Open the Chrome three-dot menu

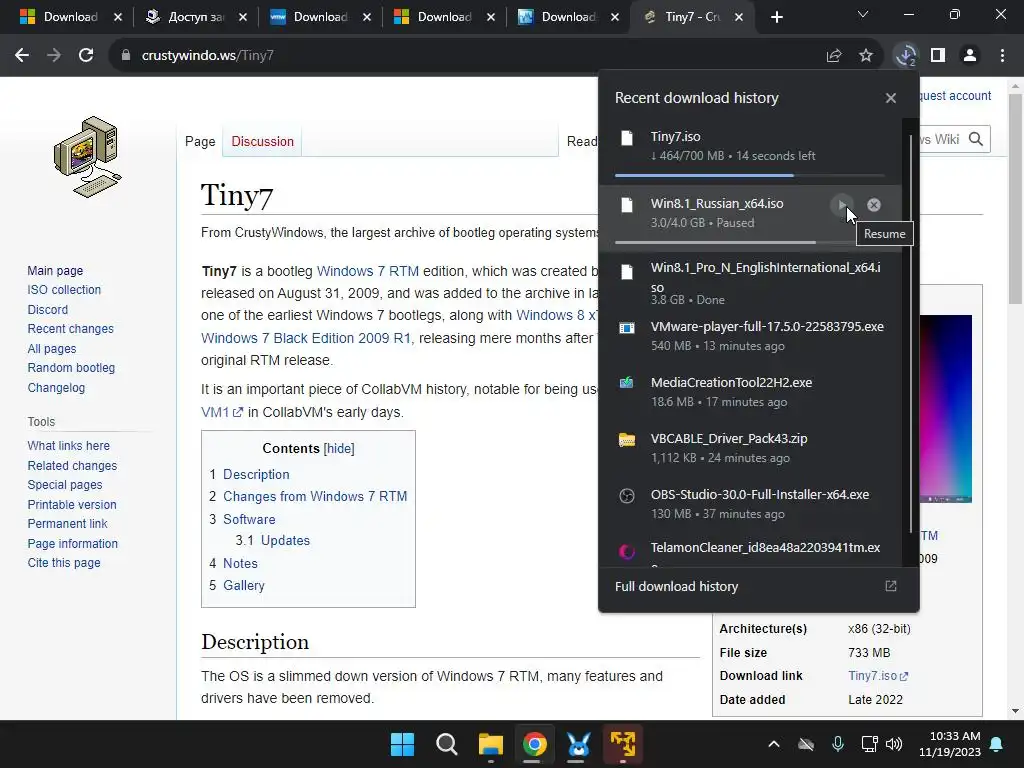coord(1002,56)
